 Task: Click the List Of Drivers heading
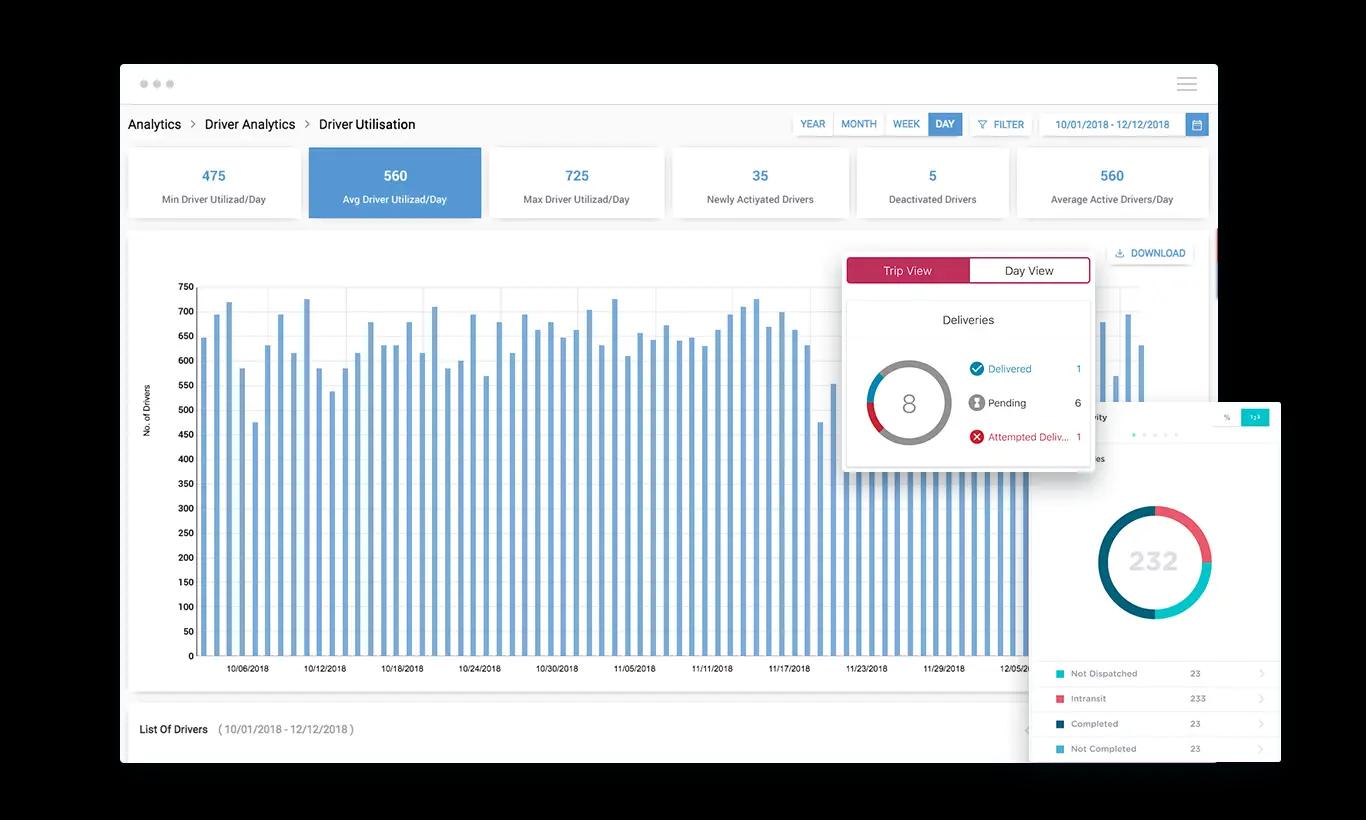[x=174, y=730]
